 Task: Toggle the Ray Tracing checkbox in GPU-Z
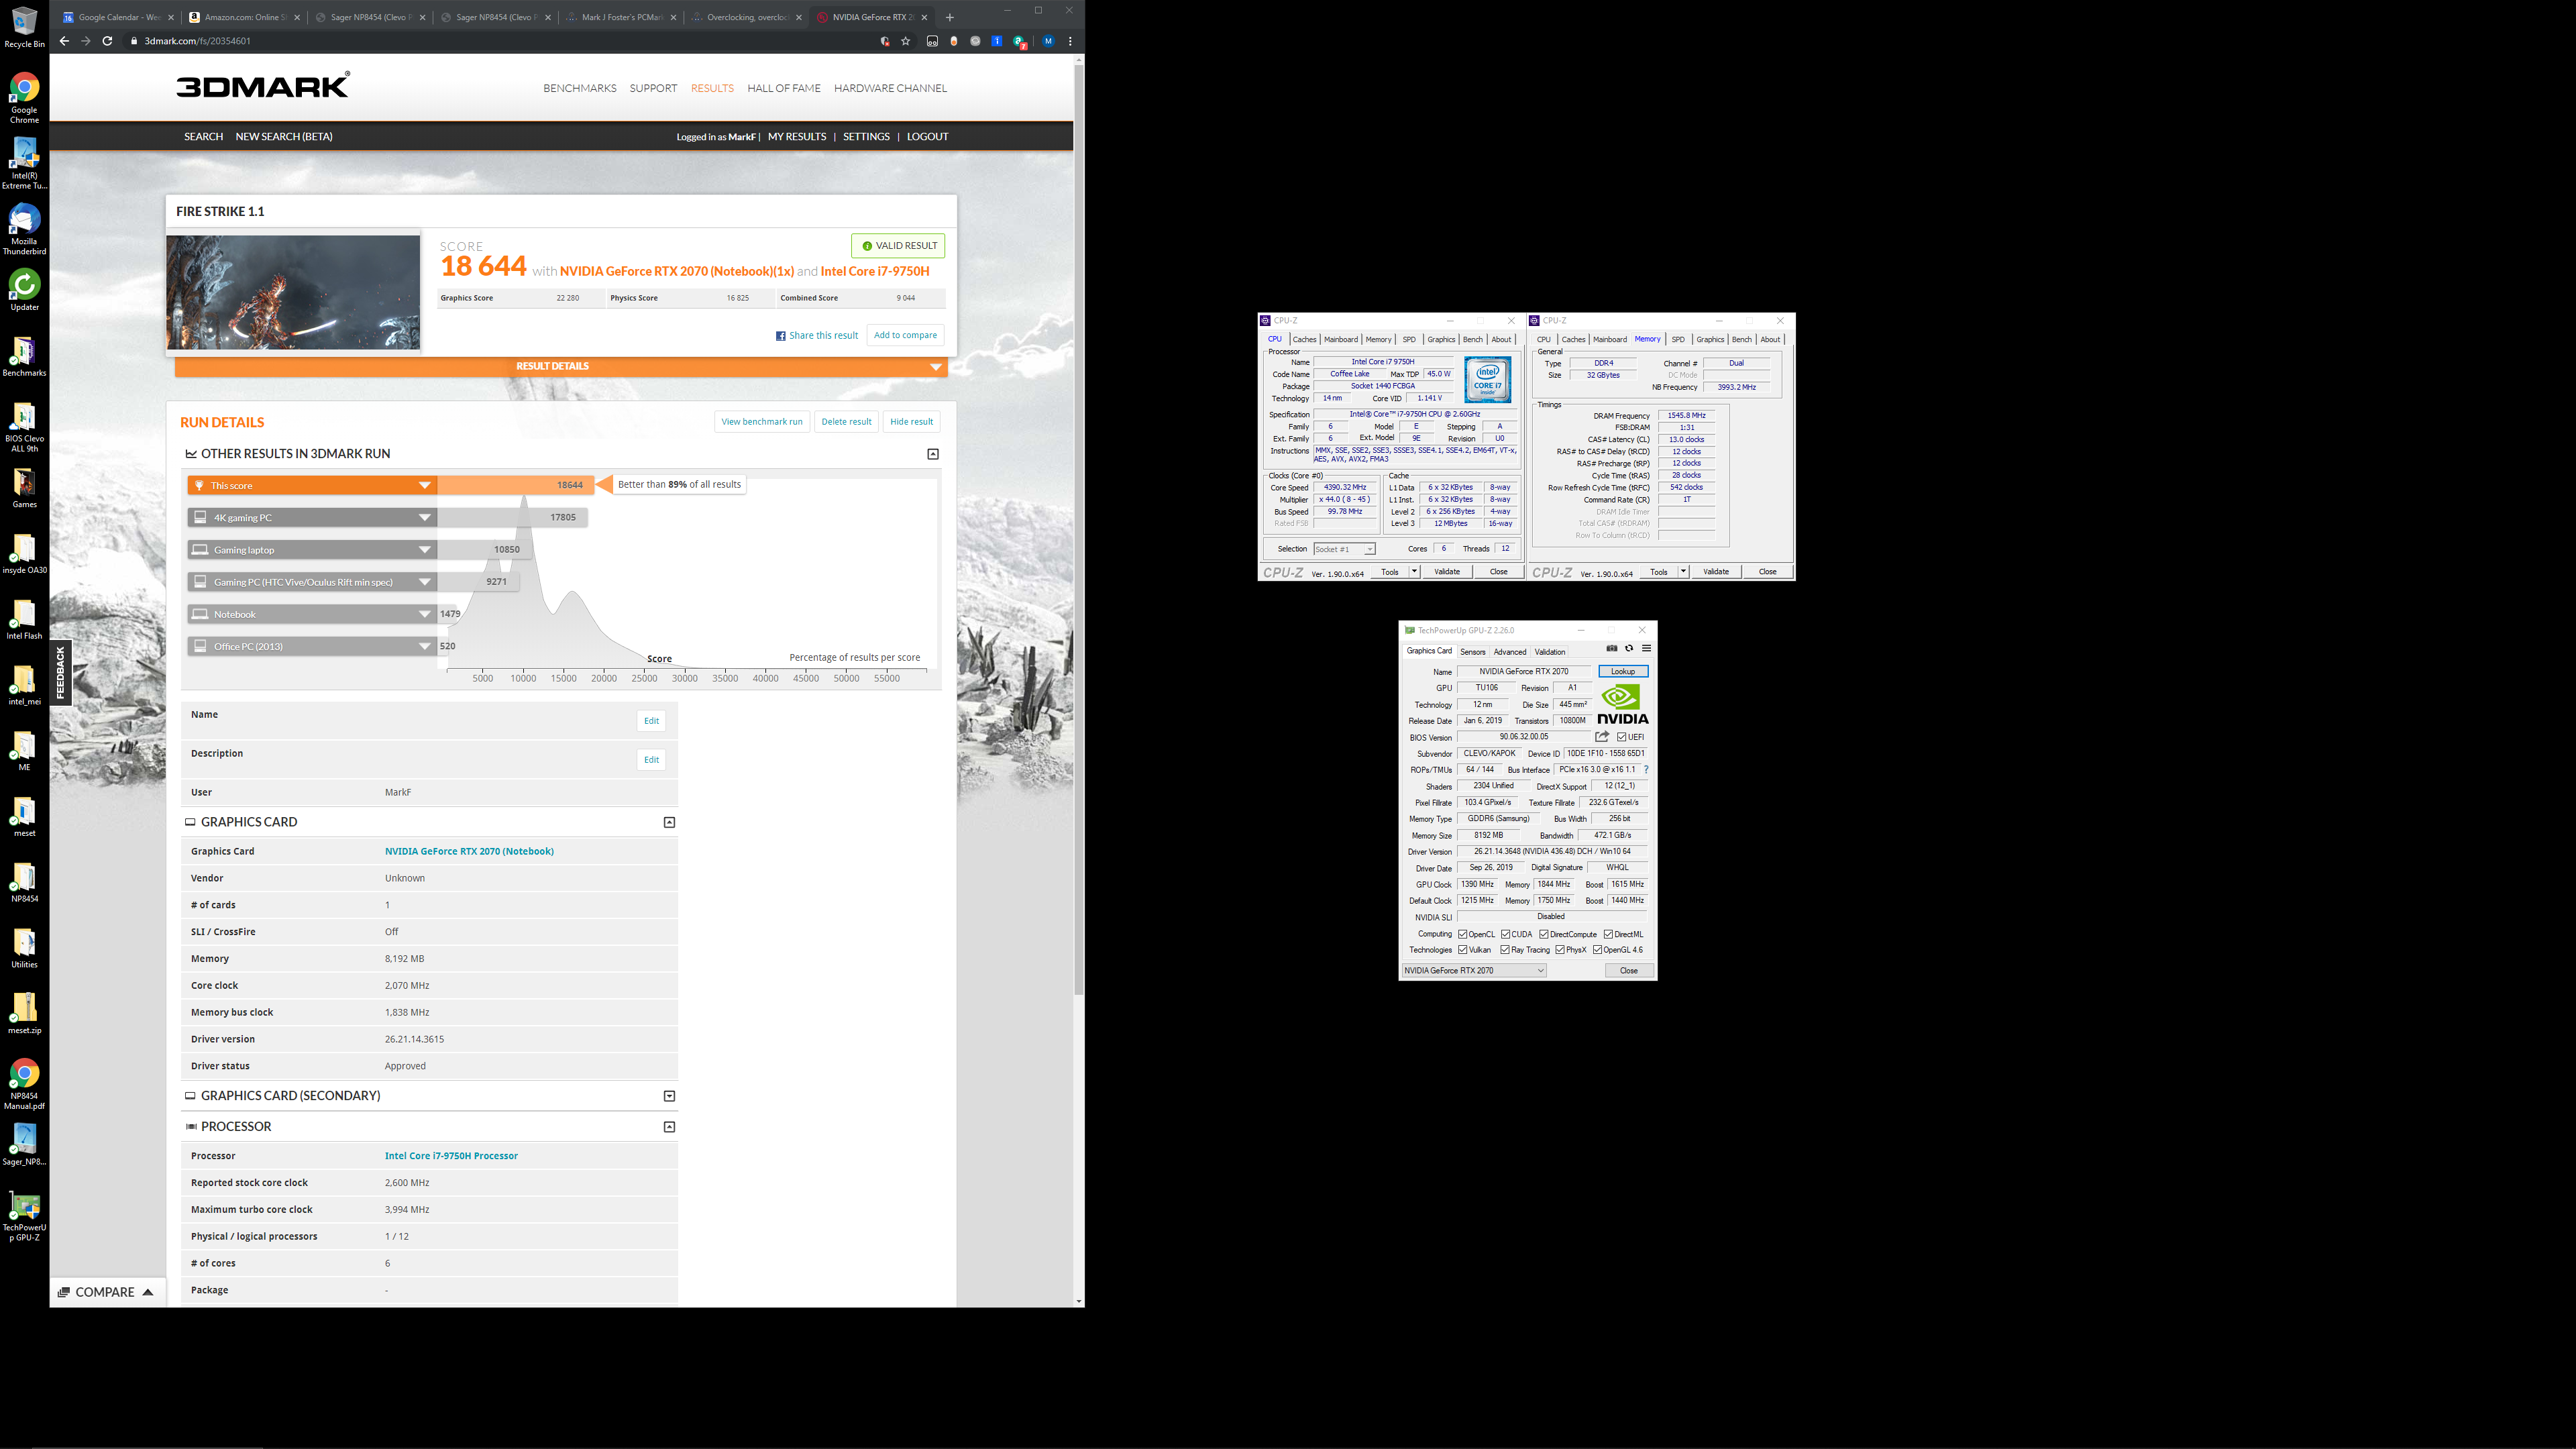tap(1505, 950)
